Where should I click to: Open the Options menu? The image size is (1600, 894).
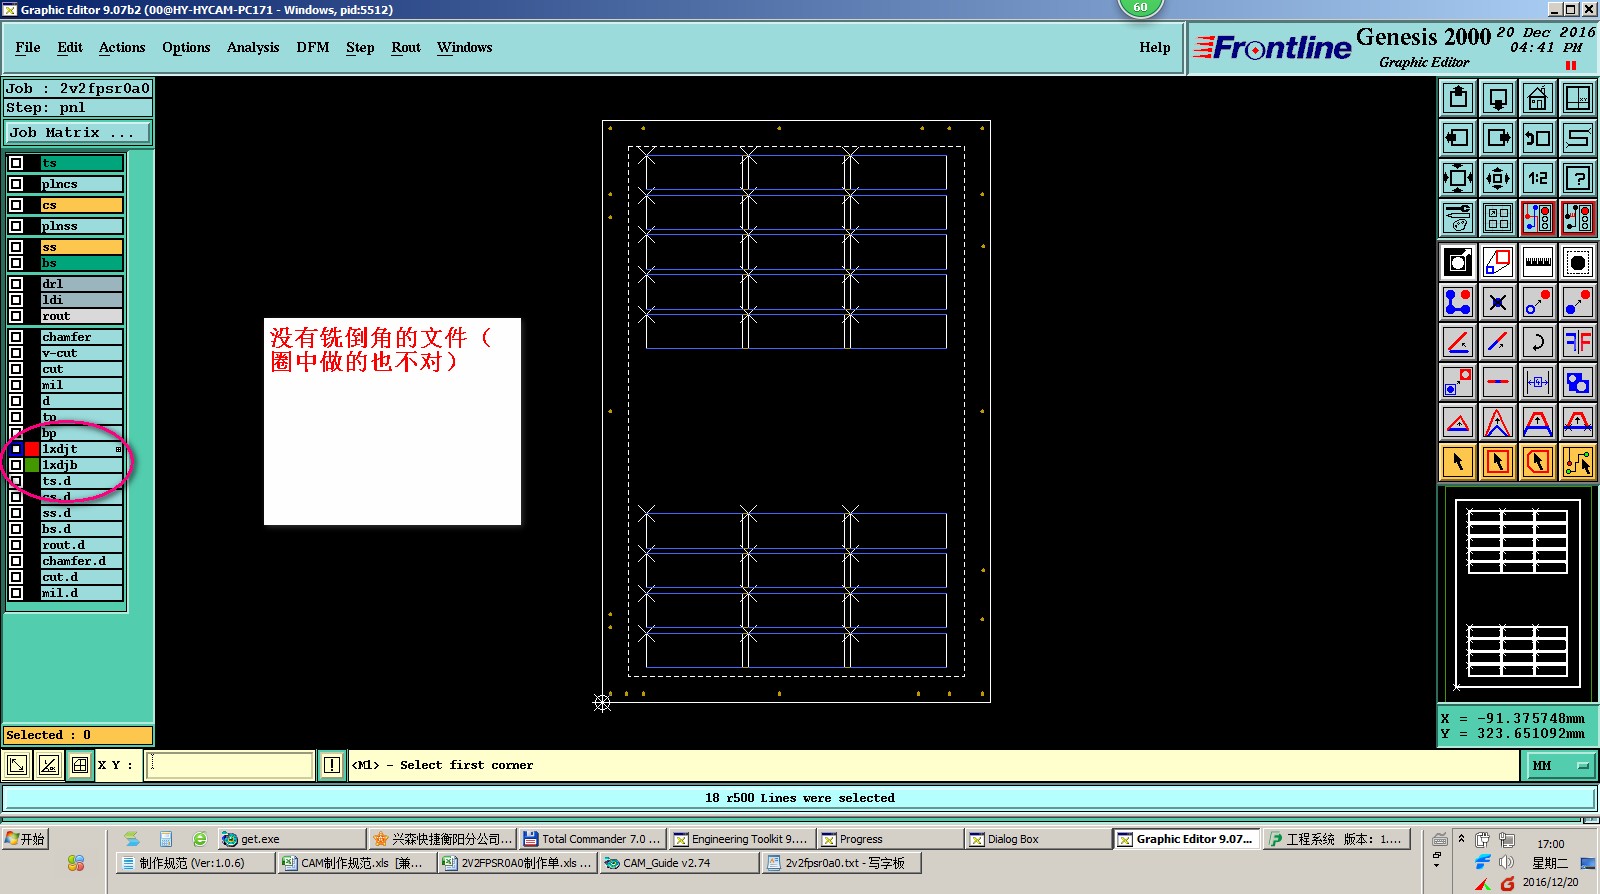coord(186,47)
